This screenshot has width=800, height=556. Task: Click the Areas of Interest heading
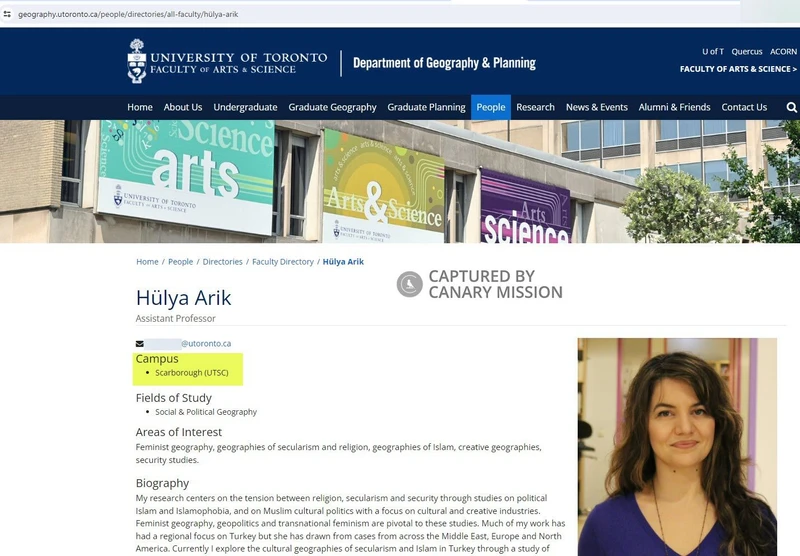pos(179,432)
